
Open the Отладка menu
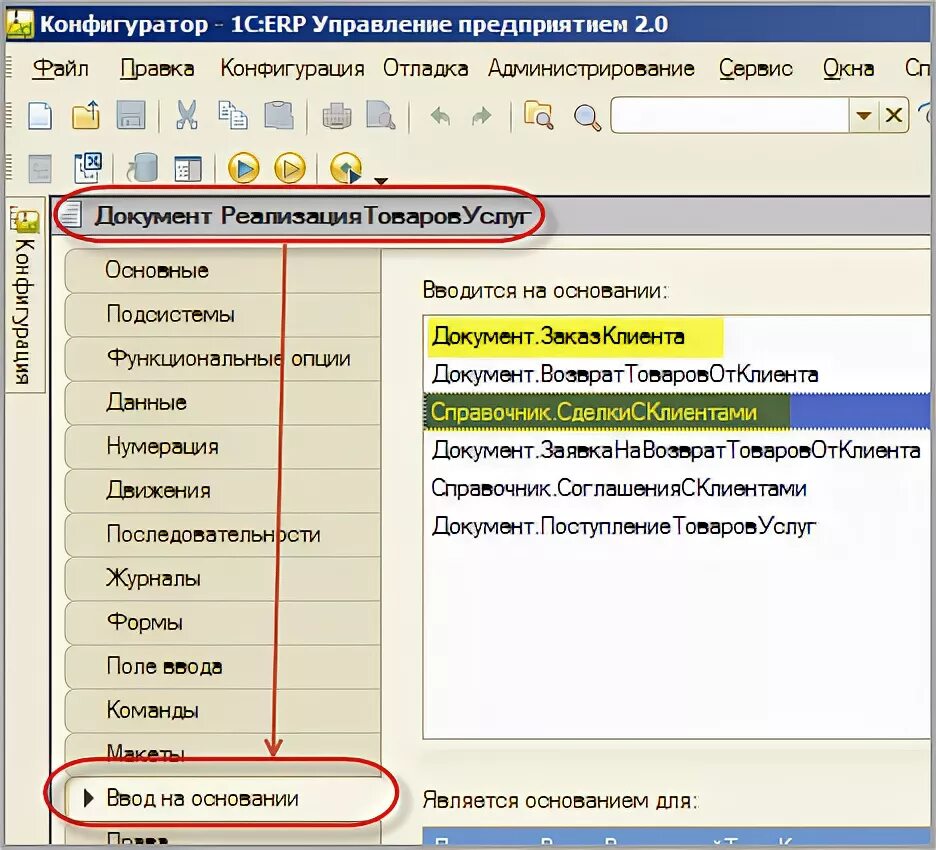[426, 69]
